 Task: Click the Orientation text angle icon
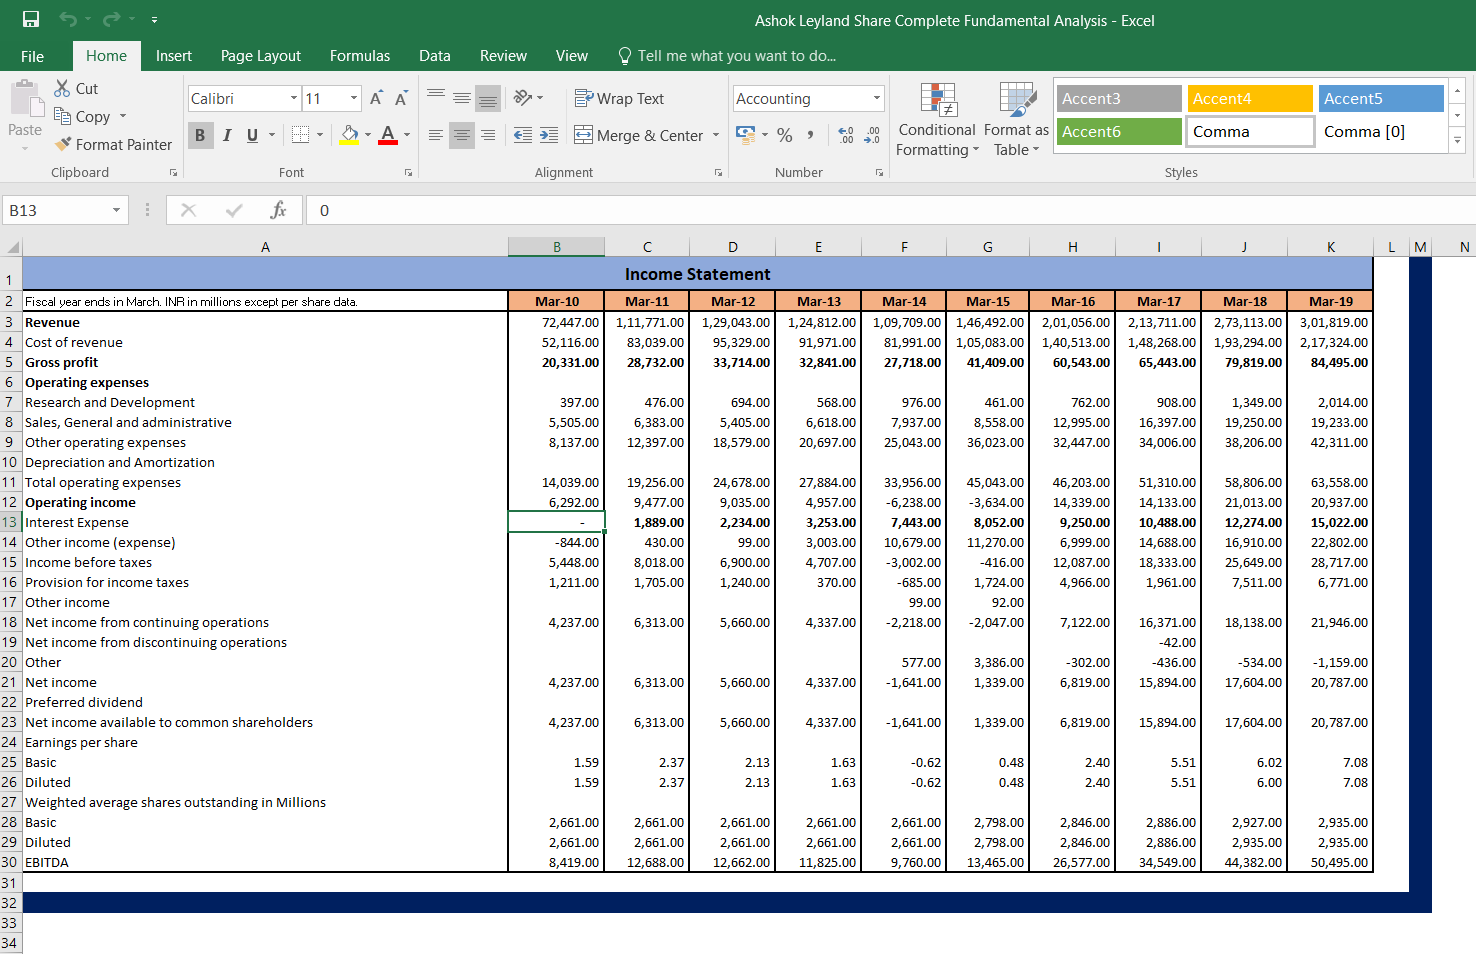[x=523, y=98]
